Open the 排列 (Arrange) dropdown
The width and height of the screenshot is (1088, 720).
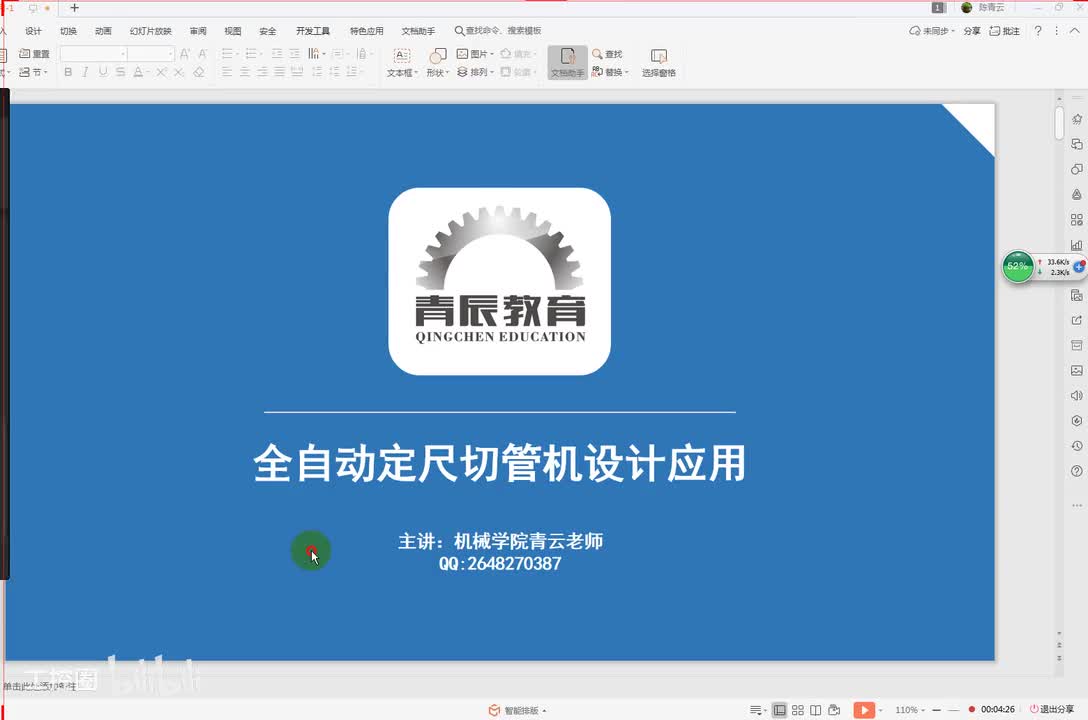(475, 72)
